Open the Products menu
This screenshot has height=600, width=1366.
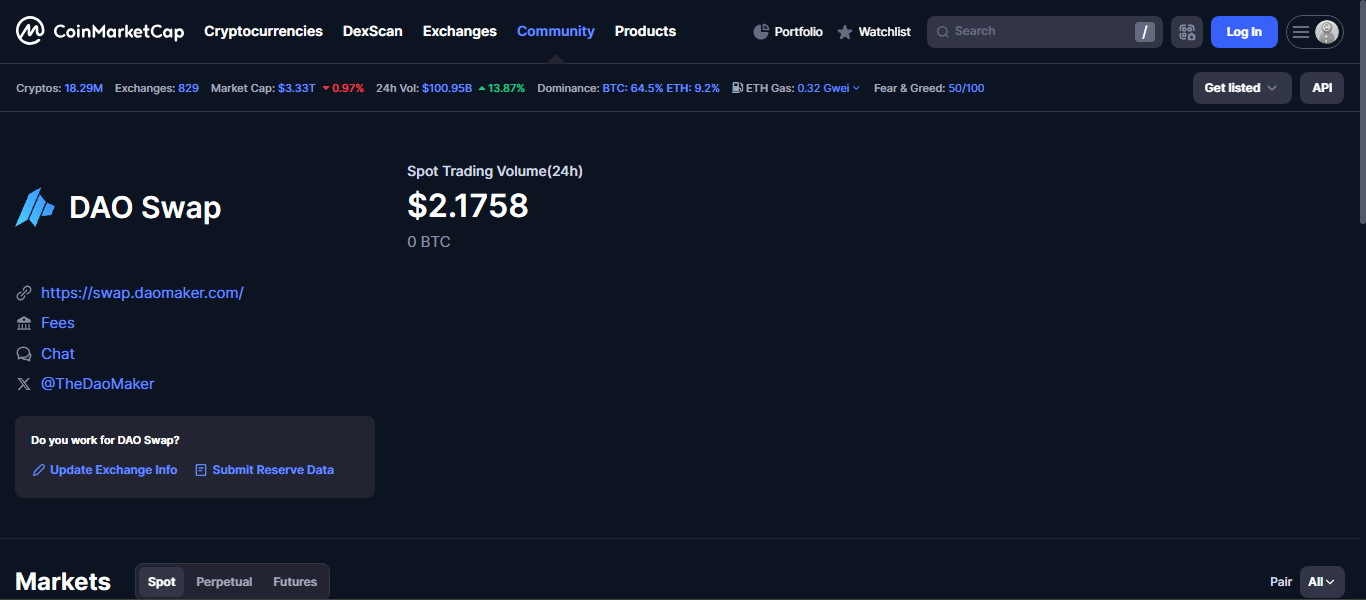click(x=645, y=31)
